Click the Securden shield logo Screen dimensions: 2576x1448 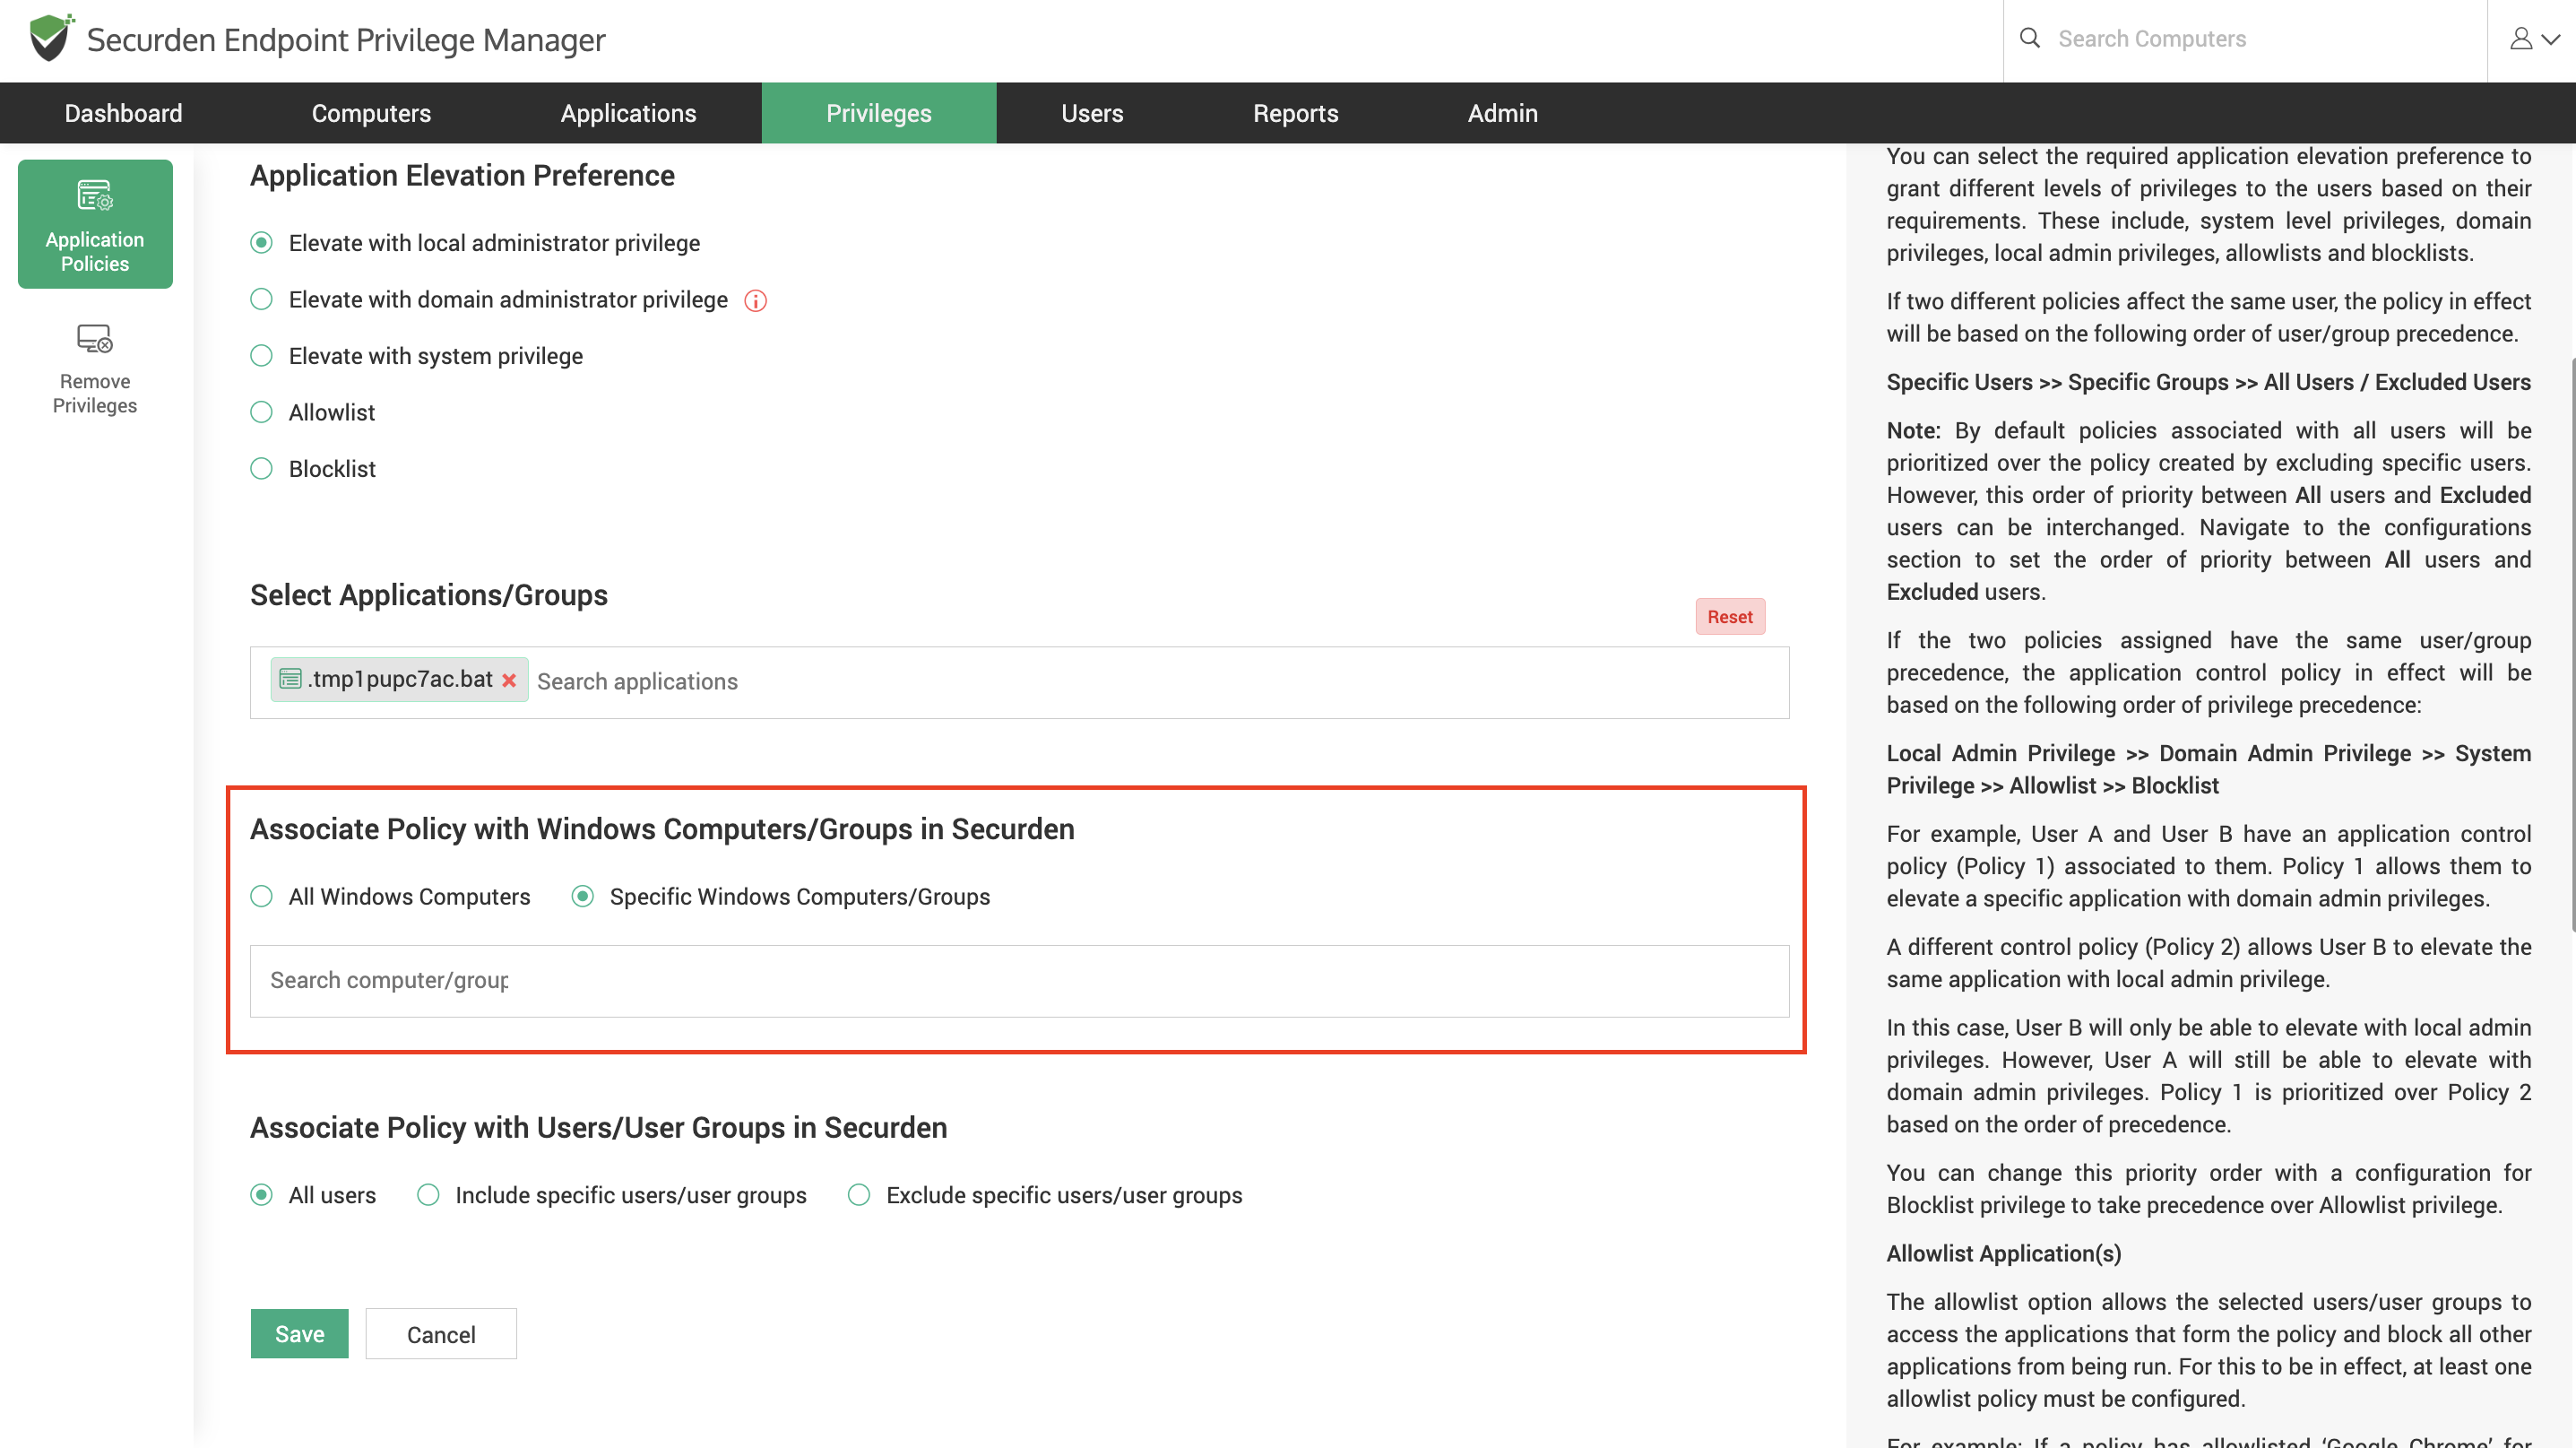(x=51, y=38)
